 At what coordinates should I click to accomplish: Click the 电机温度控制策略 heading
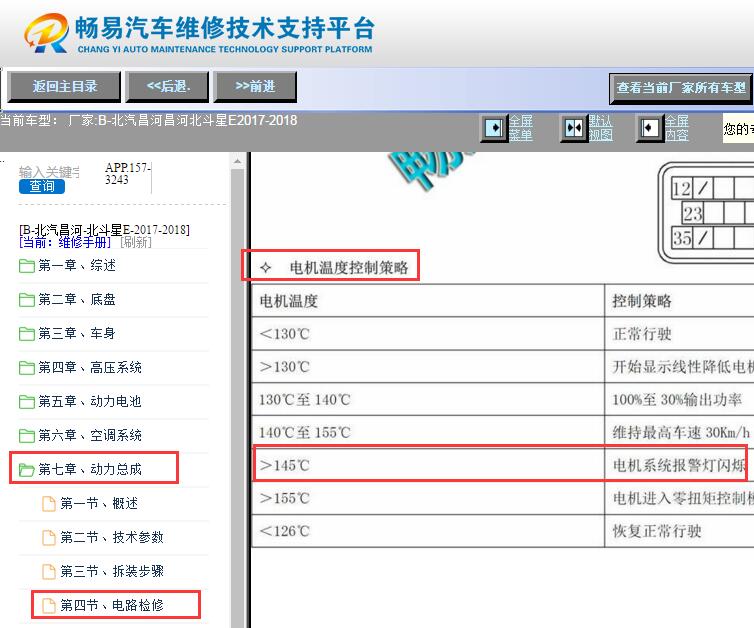tap(349, 267)
